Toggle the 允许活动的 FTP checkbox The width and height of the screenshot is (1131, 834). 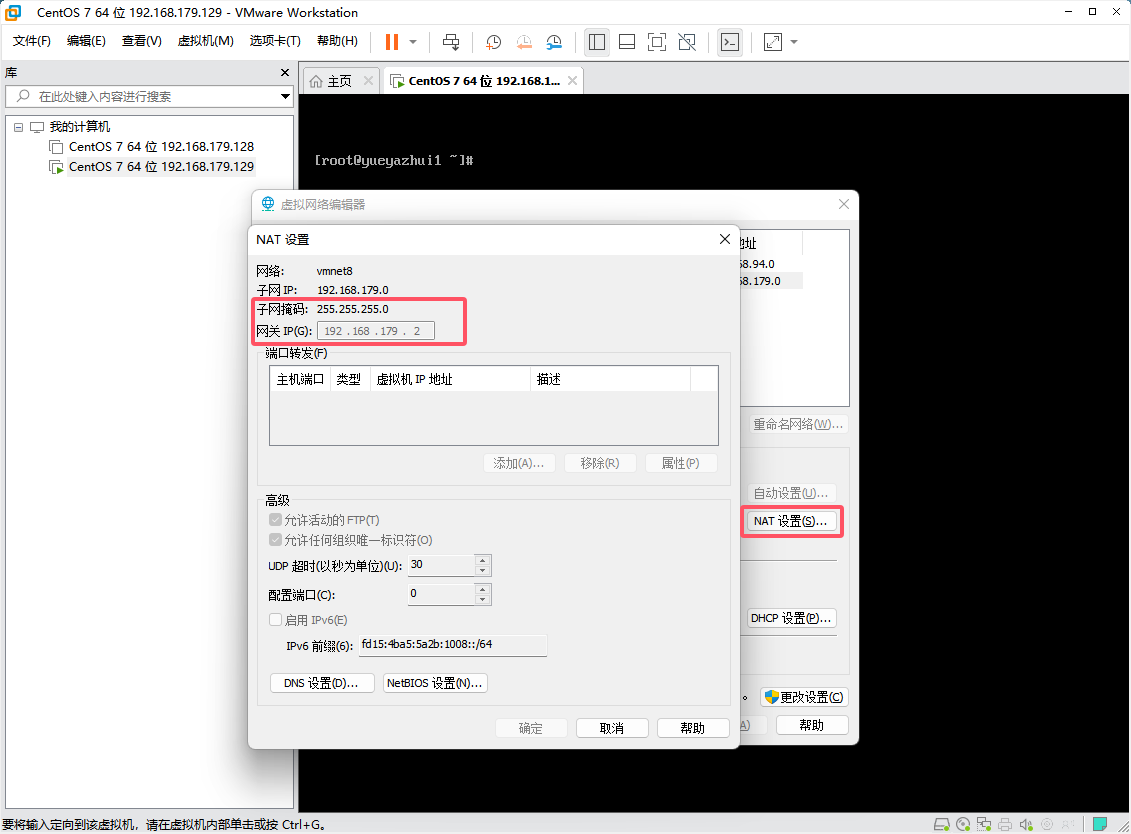coord(275,519)
